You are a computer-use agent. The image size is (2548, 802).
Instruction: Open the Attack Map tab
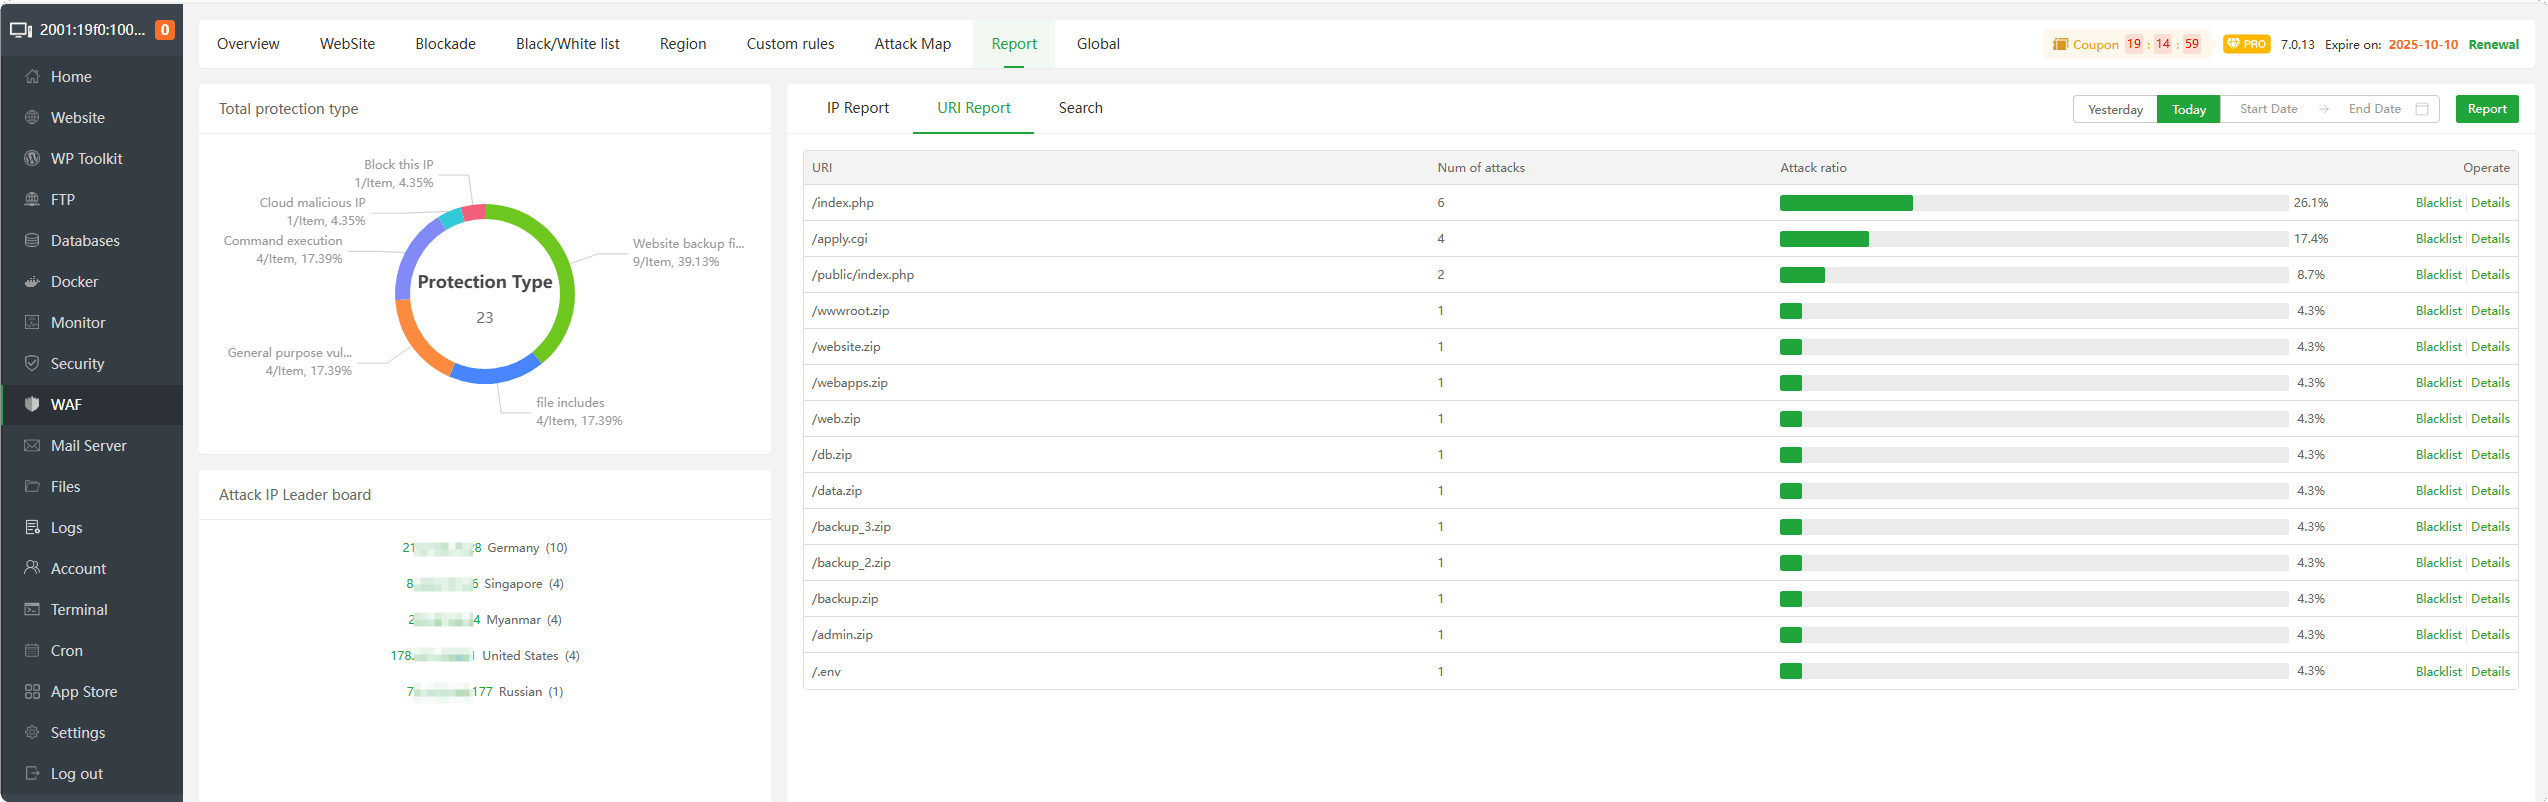tap(912, 44)
